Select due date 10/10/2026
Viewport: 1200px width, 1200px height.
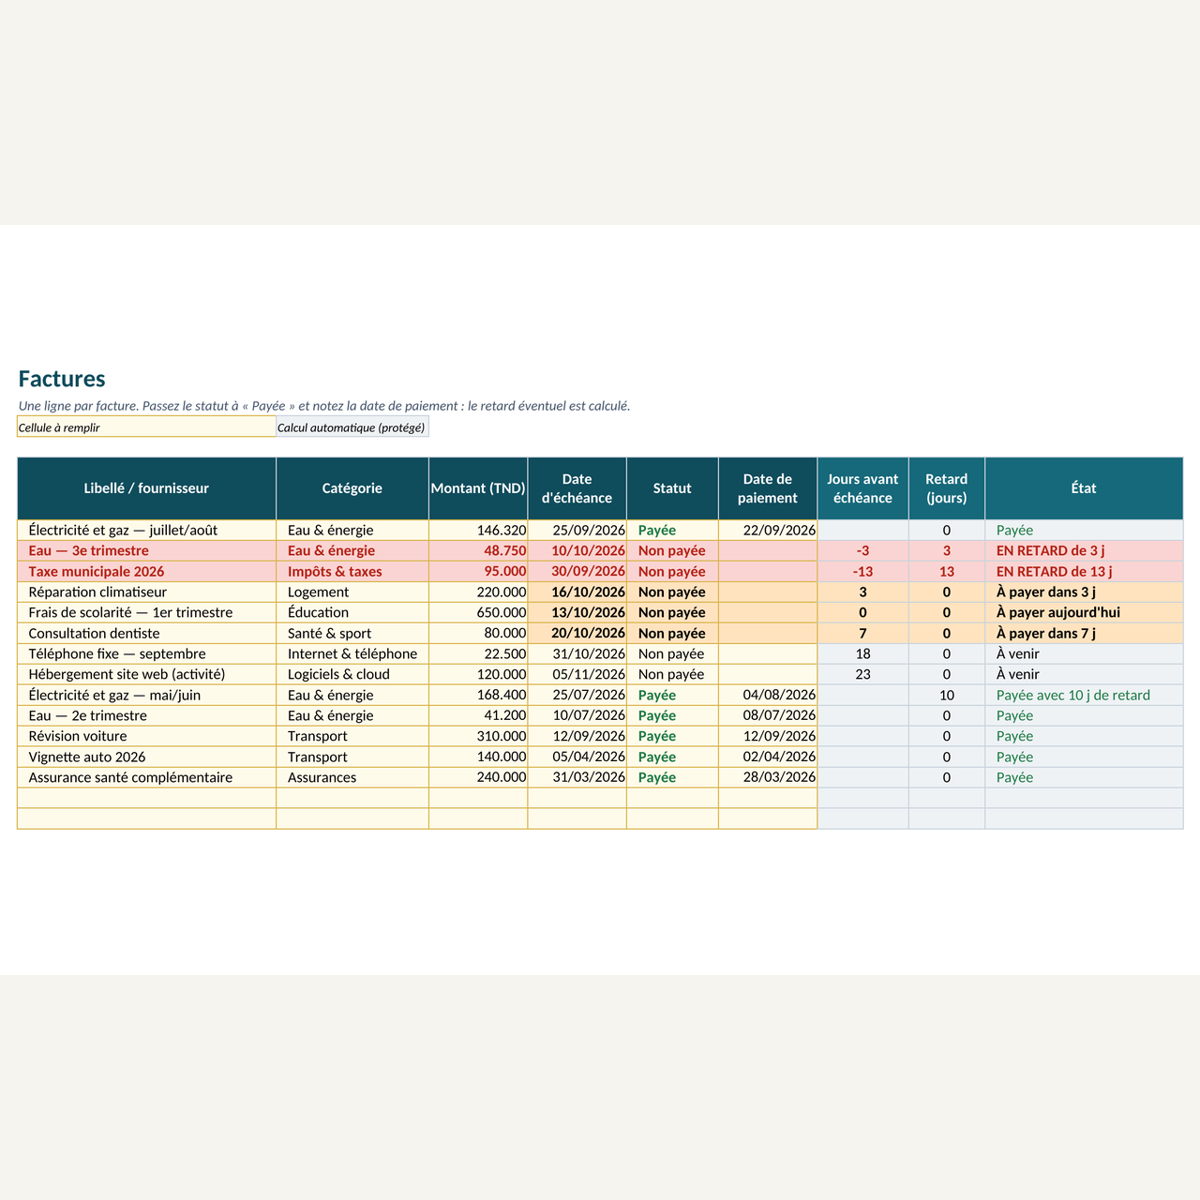[577, 551]
